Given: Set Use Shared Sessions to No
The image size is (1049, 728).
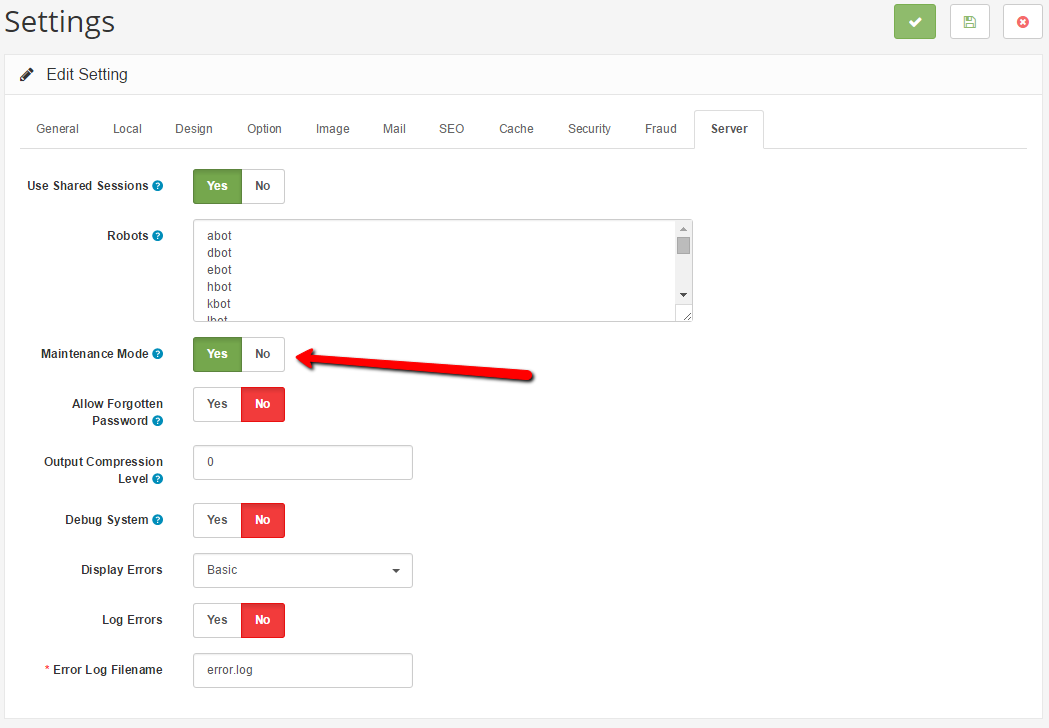Looking at the screenshot, I should pos(263,186).
